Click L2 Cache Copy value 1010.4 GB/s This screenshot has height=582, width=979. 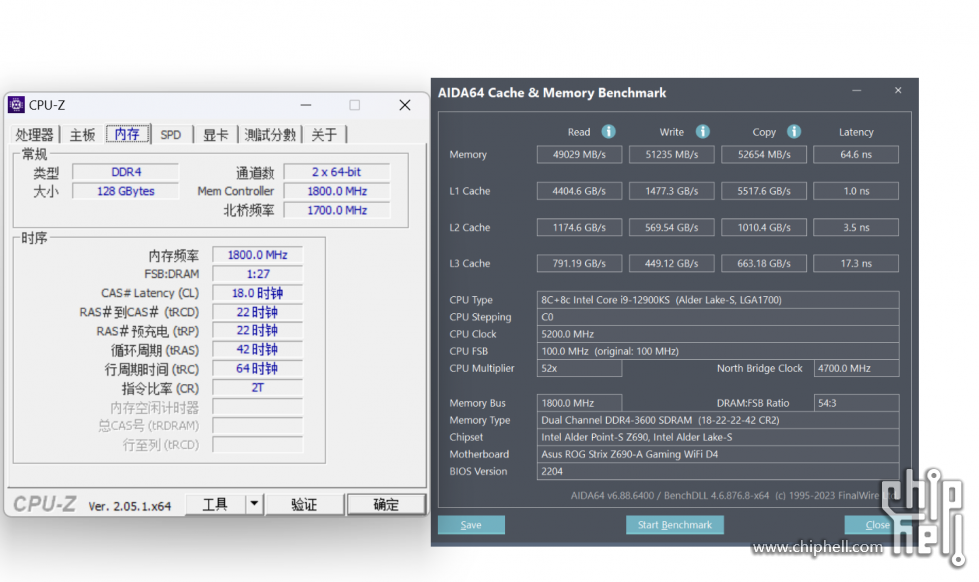click(x=764, y=227)
